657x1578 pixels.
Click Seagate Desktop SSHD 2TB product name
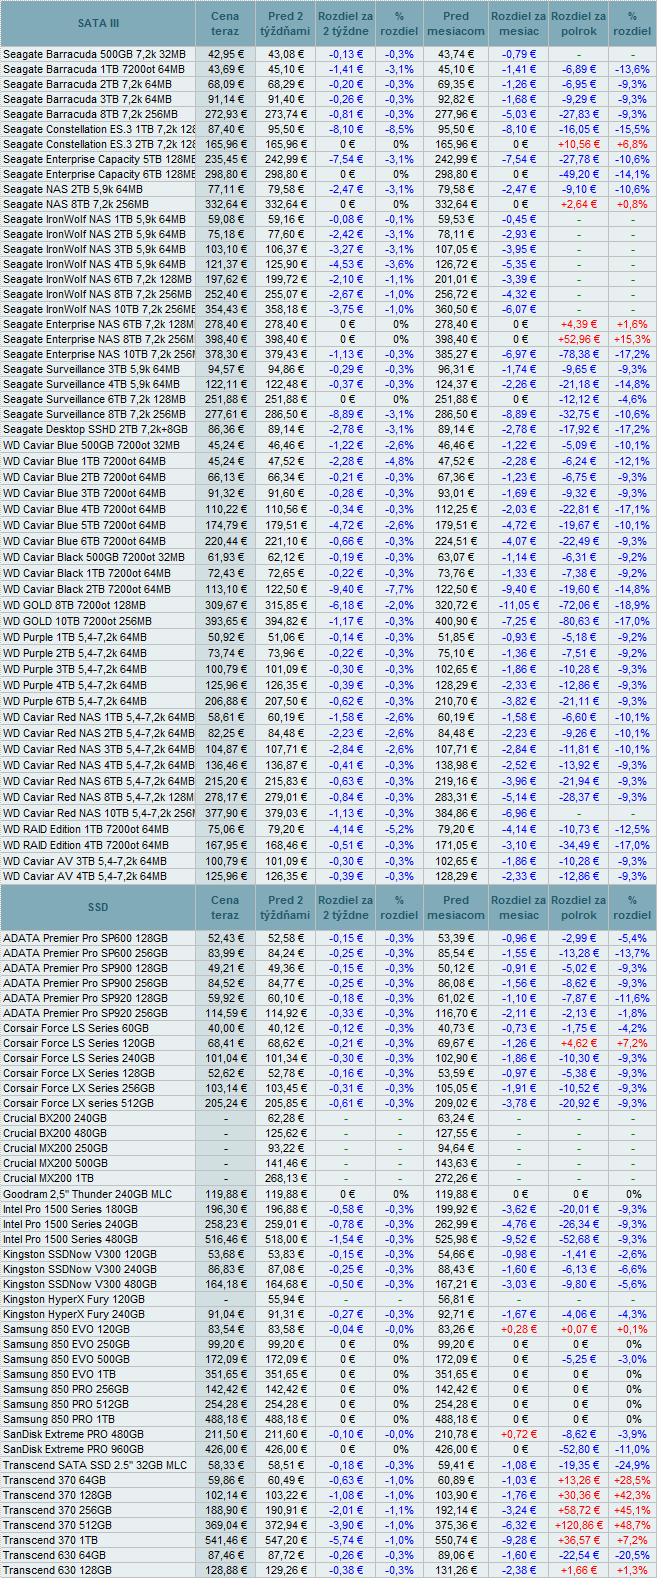[95, 429]
